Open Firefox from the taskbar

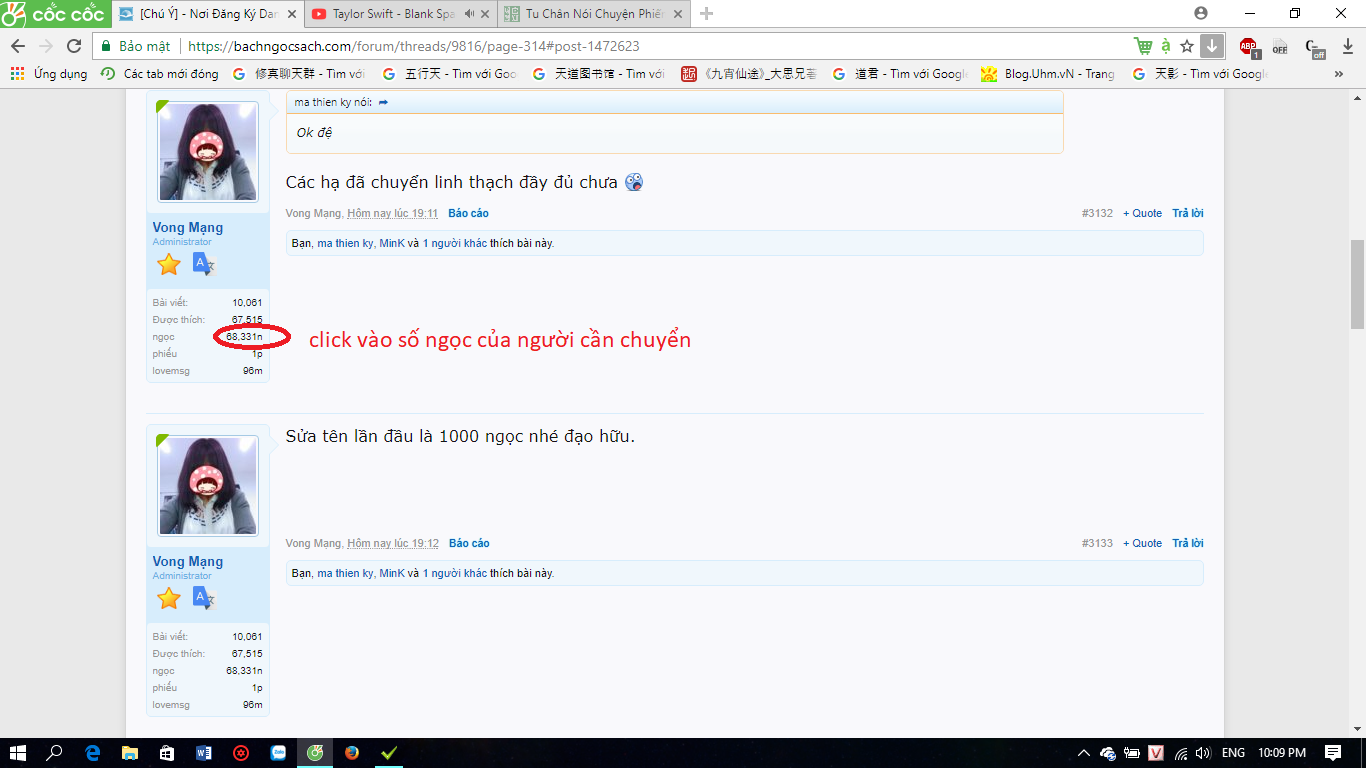[352, 753]
